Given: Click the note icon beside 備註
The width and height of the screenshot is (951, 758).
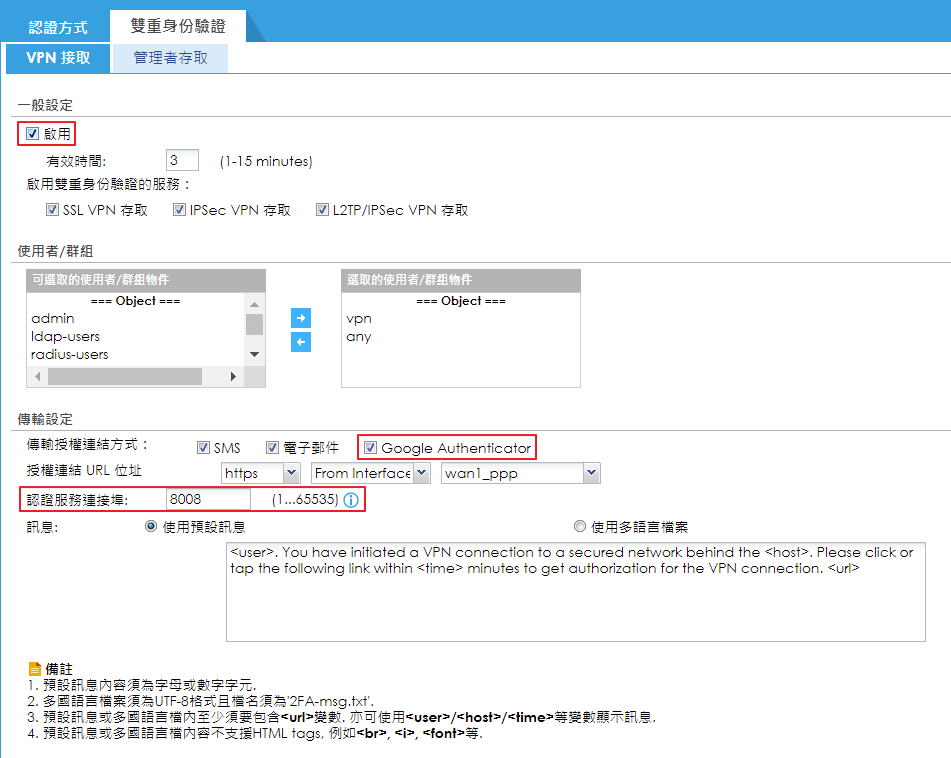Looking at the screenshot, I should (x=35, y=669).
